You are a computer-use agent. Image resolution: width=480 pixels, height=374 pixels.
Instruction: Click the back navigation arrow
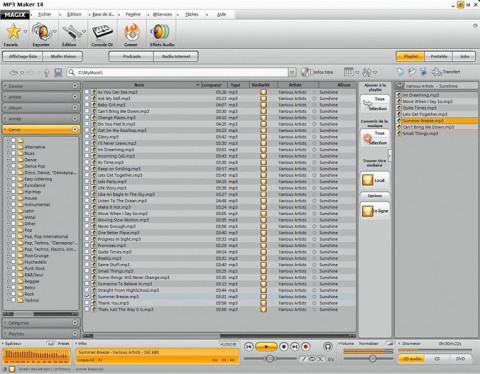click(x=14, y=72)
